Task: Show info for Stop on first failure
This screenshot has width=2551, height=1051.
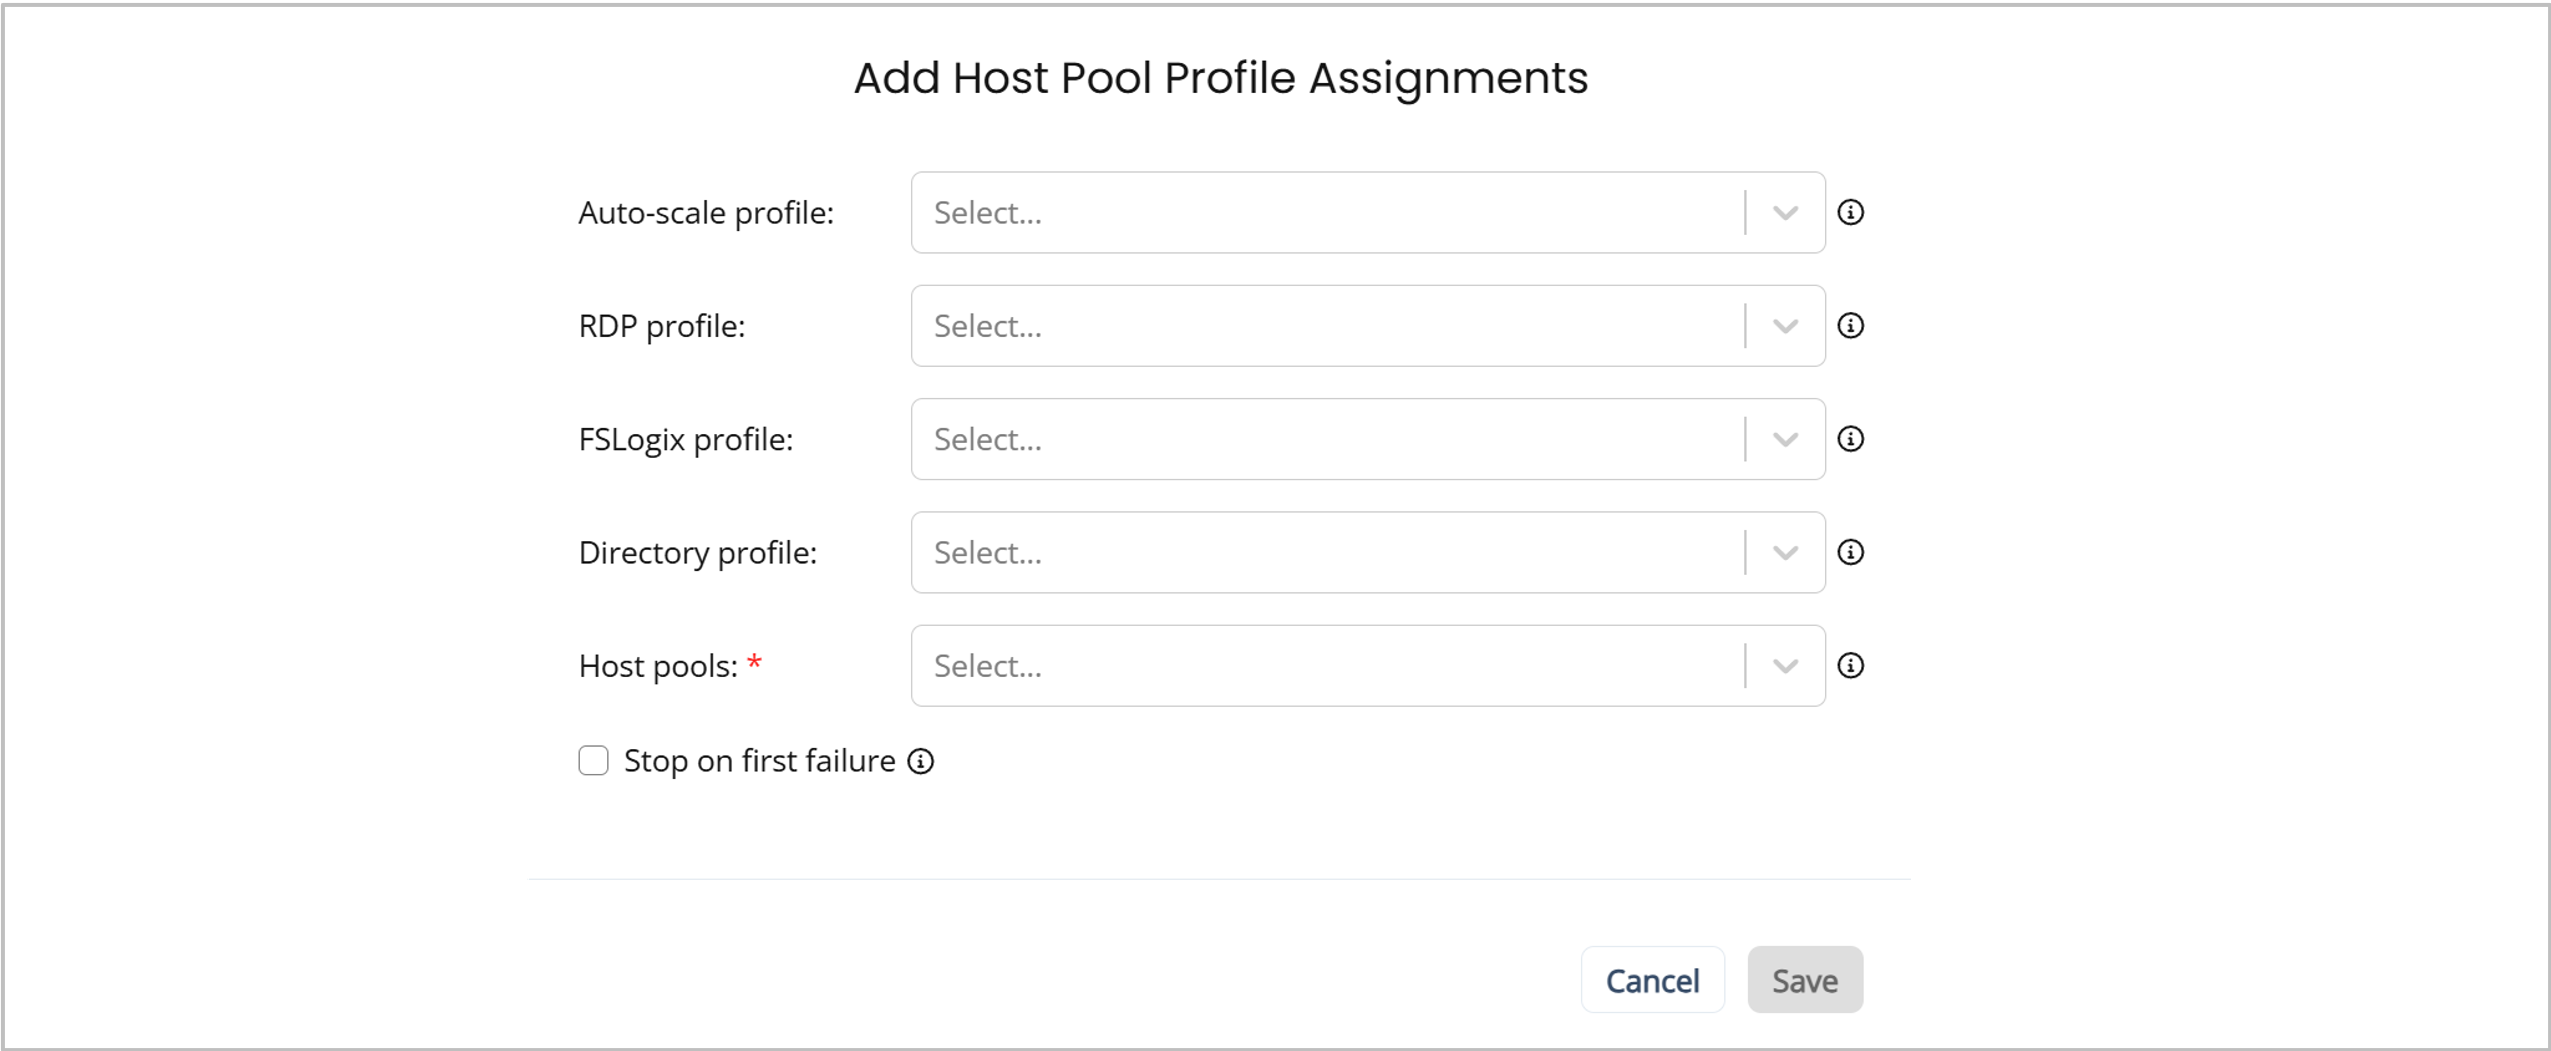Action: pyautogui.click(x=920, y=762)
